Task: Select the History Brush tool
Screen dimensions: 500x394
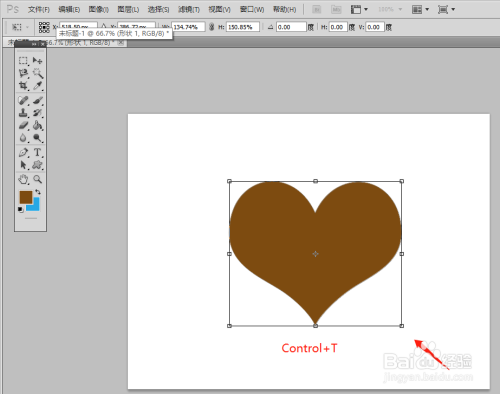Action: point(38,113)
